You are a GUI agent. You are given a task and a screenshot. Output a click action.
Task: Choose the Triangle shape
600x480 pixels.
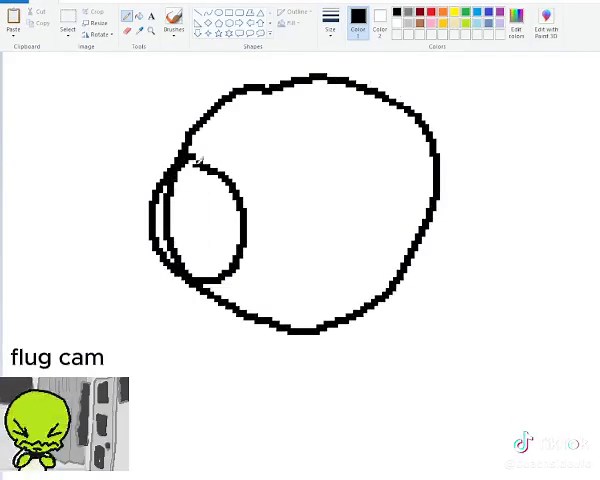point(260,13)
